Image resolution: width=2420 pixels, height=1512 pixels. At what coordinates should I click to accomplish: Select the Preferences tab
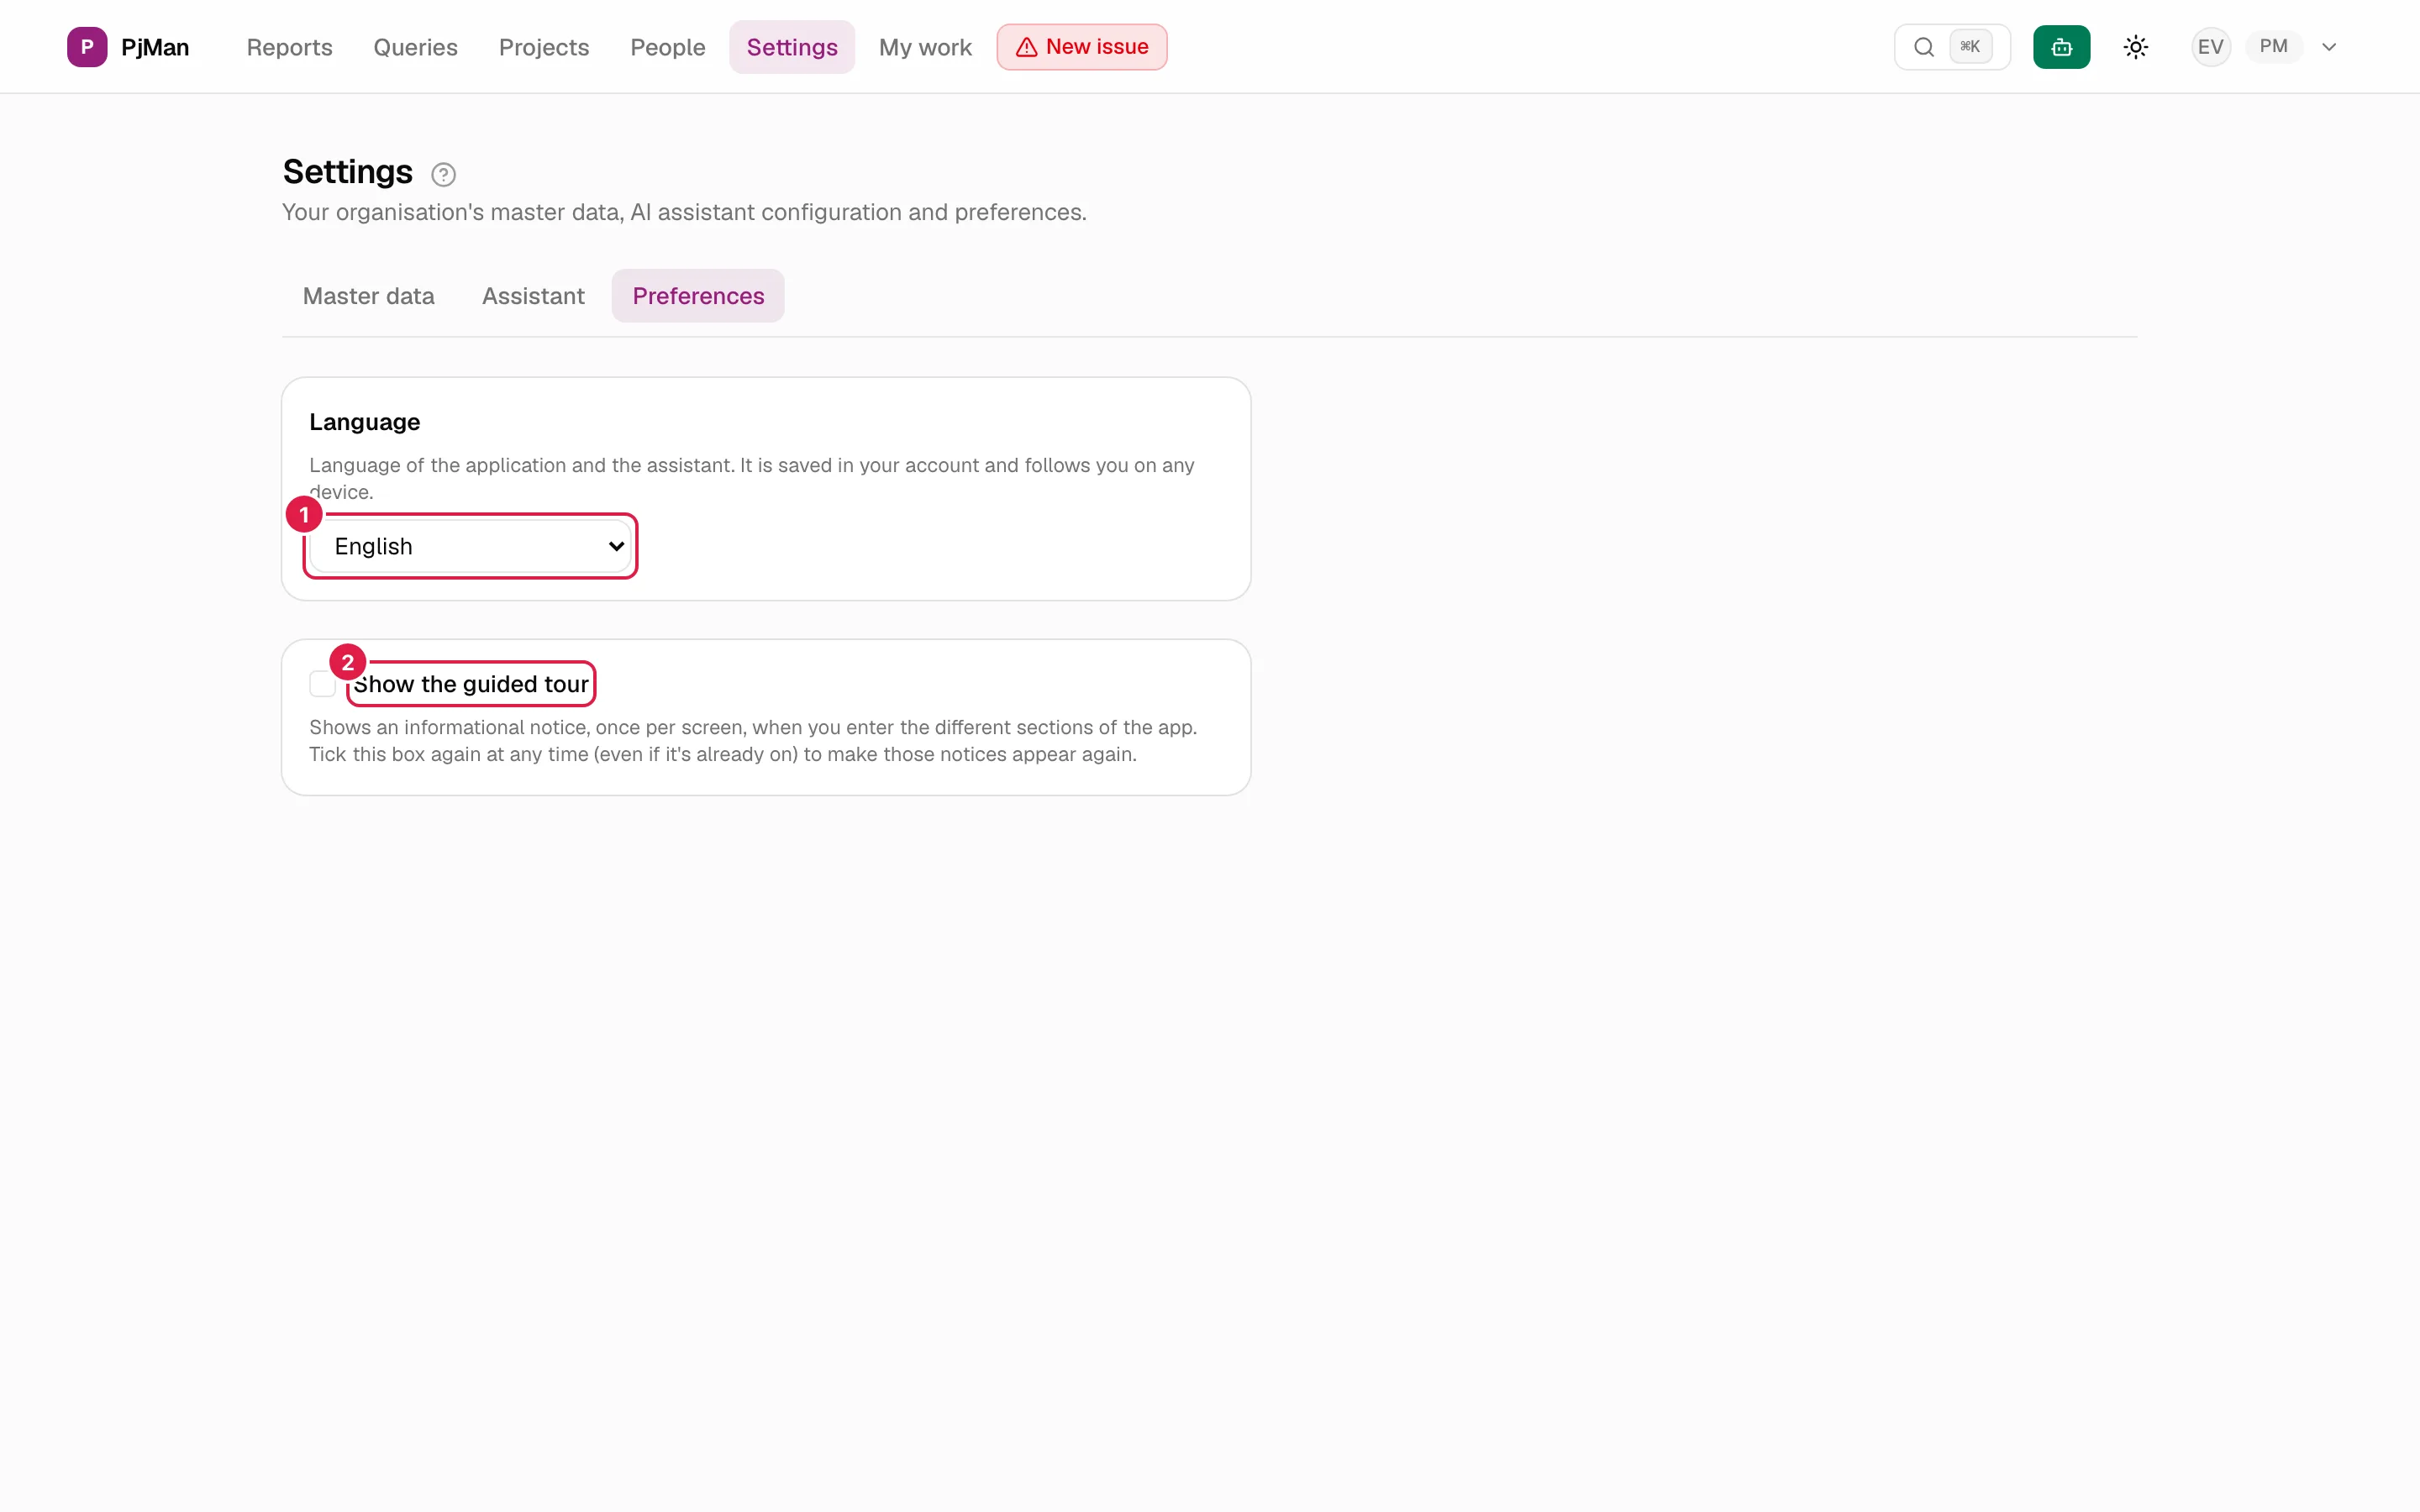pos(698,296)
